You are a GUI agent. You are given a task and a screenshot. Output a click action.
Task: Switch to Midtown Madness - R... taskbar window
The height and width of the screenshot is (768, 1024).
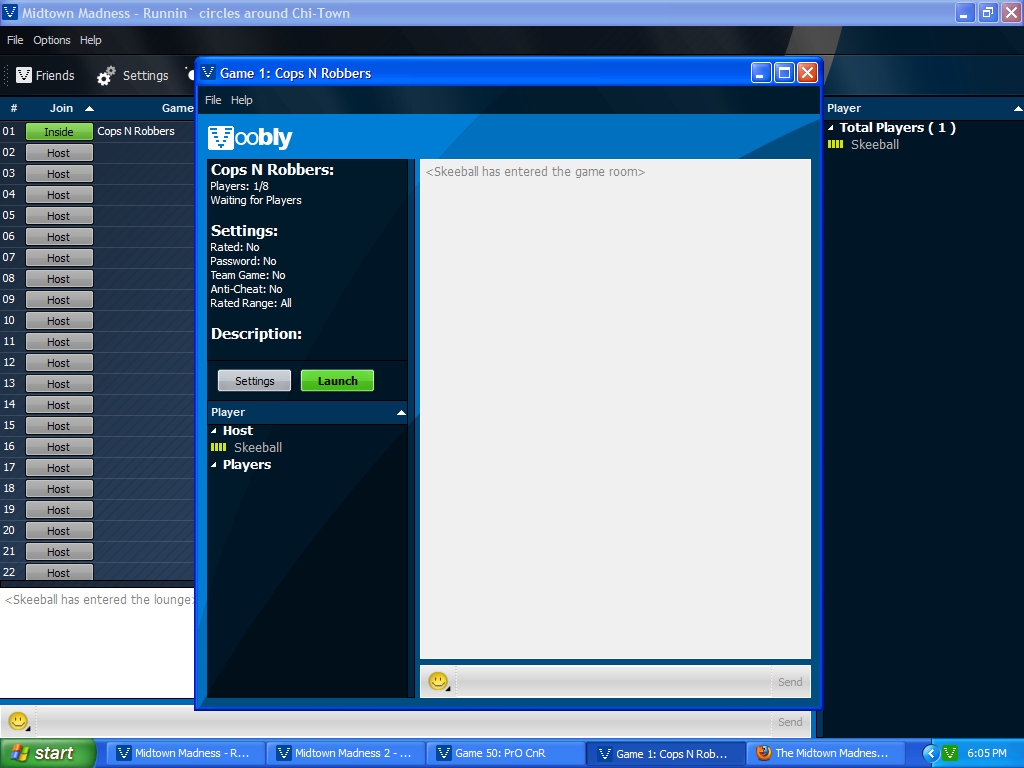coord(187,753)
